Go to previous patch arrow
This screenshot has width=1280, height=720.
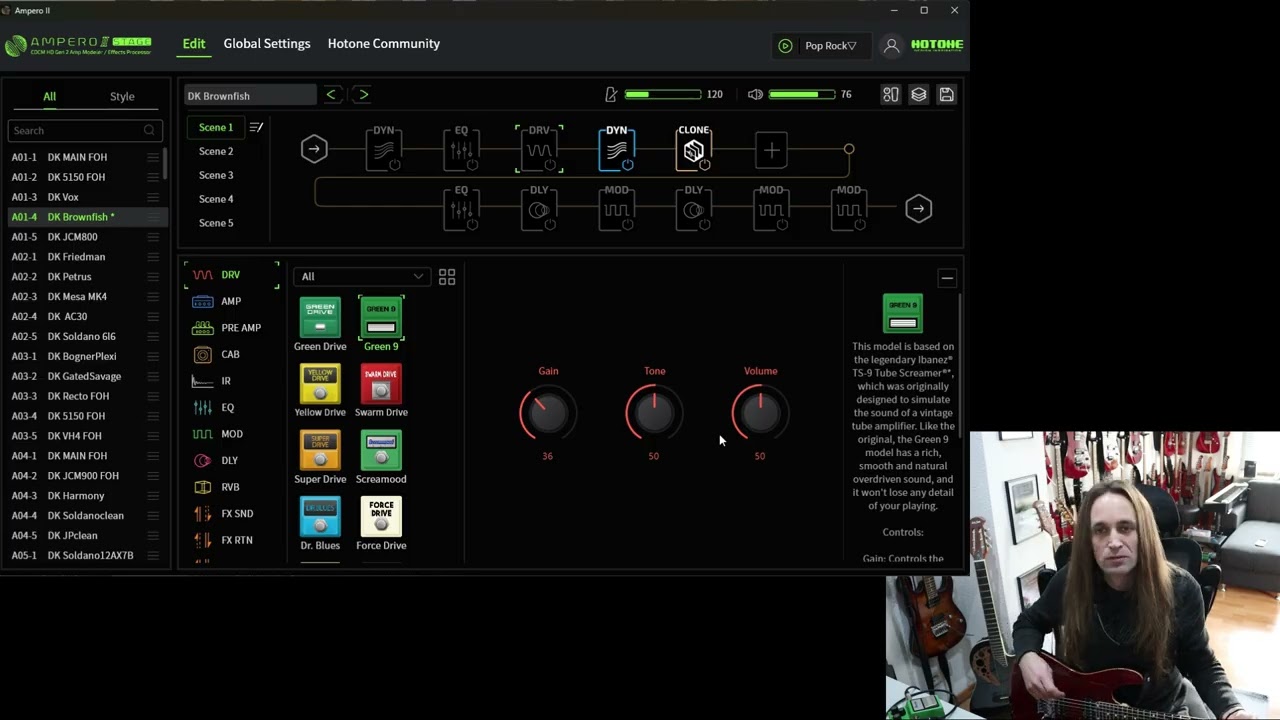tap(331, 94)
